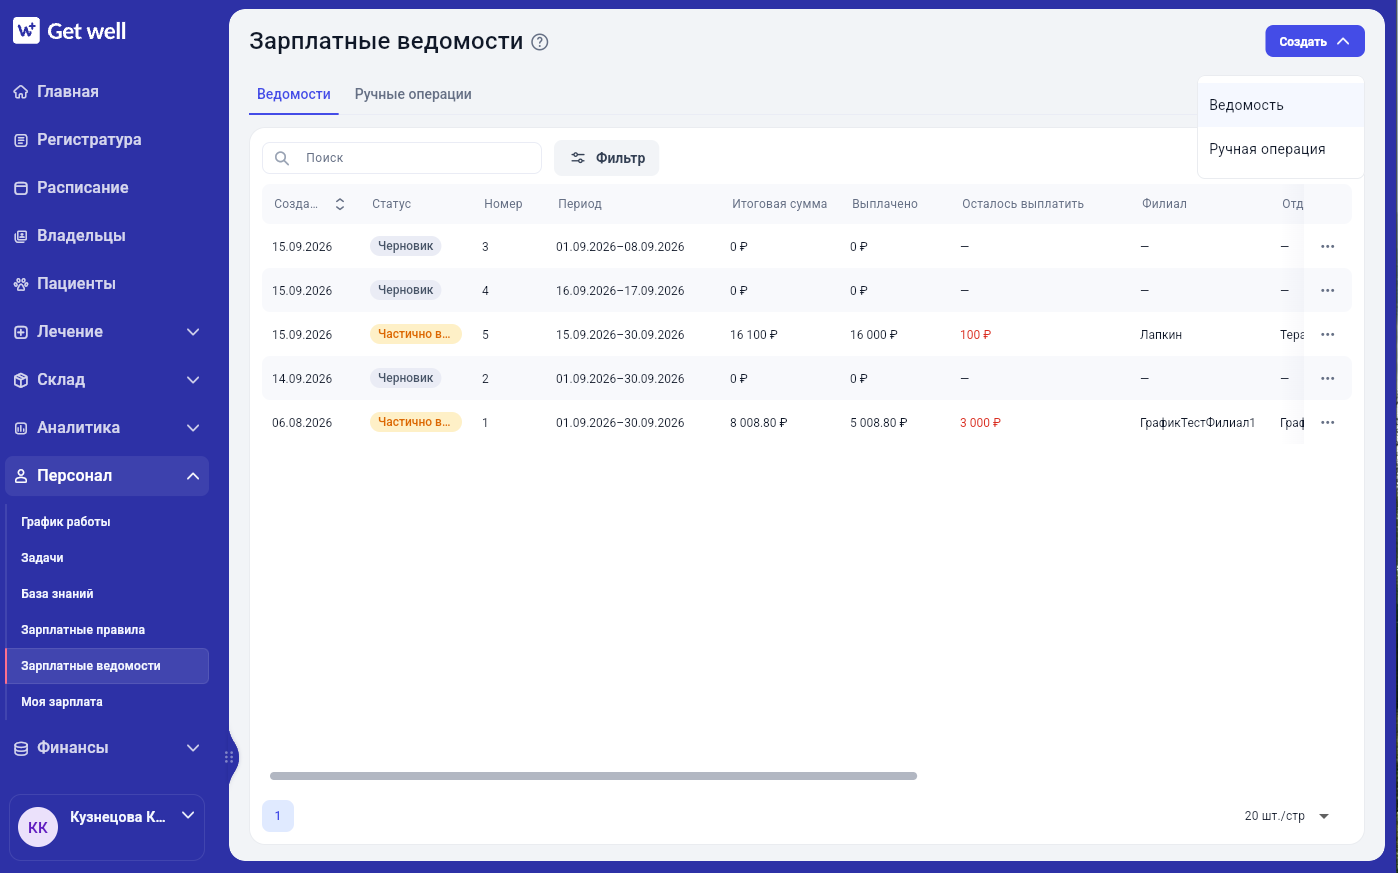Open row actions for statement number 4
The image size is (1398, 873).
[1328, 290]
